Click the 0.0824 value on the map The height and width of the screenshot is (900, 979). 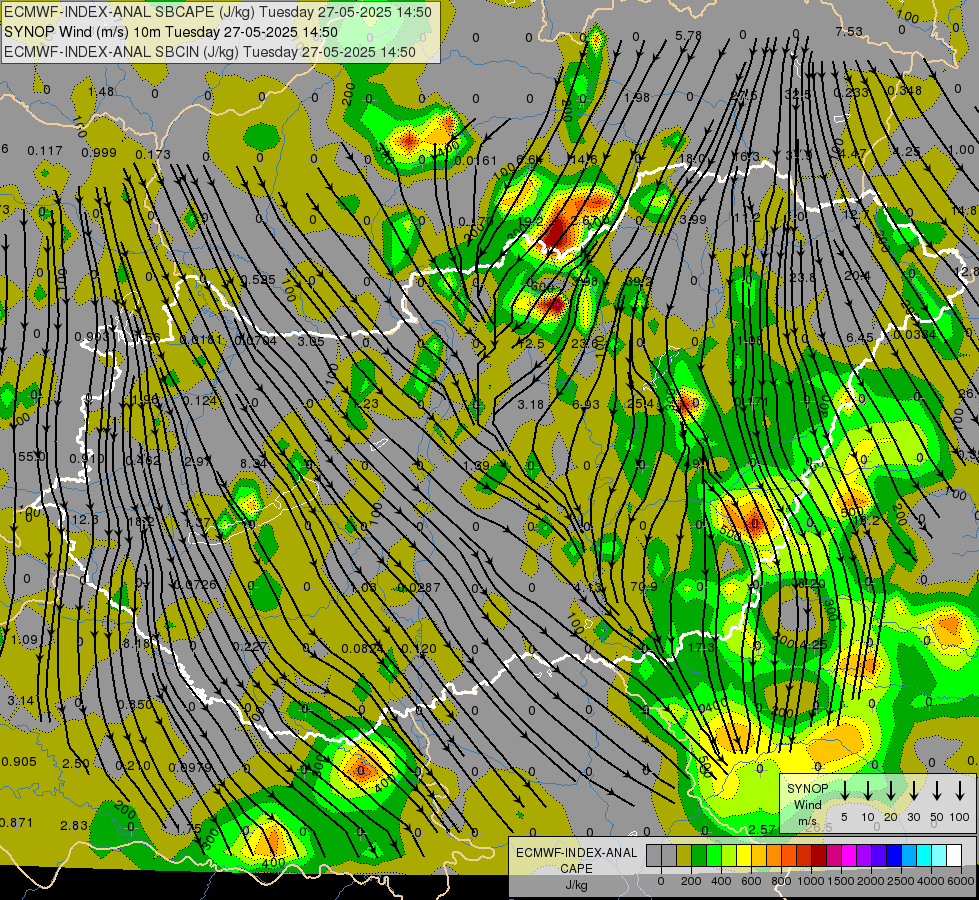pyautogui.click(x=363, y=649)
